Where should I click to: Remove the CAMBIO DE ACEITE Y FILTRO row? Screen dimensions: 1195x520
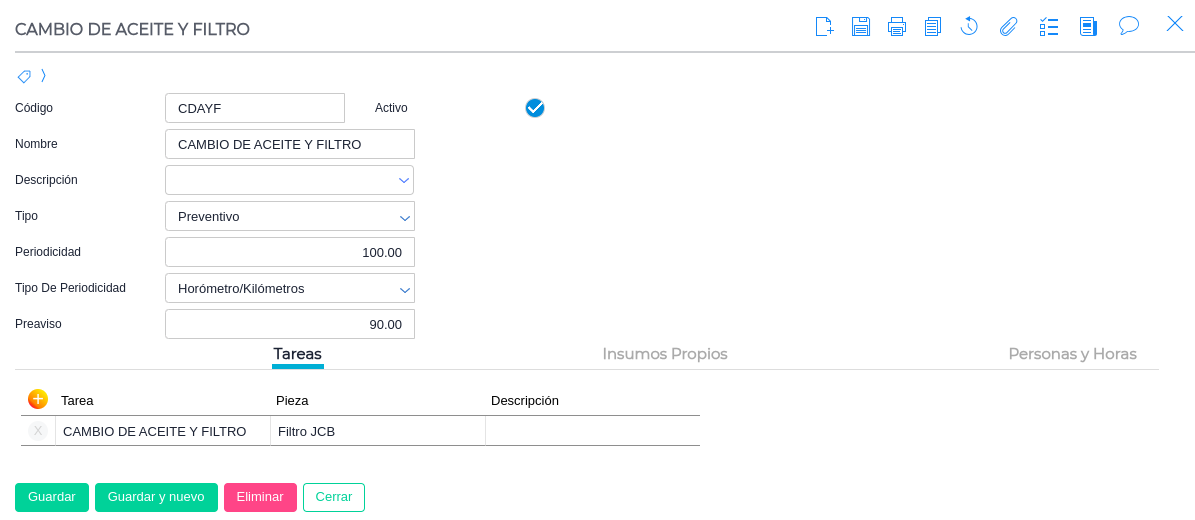pyautogui.click(x=38, y=431)
